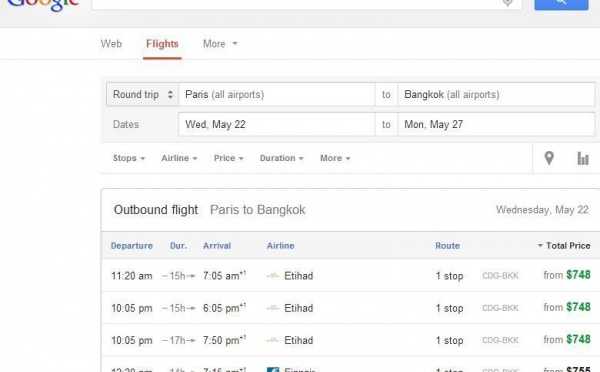Switch to the Web tab
This screenshot has height=372, width=600.
[111, 44]
